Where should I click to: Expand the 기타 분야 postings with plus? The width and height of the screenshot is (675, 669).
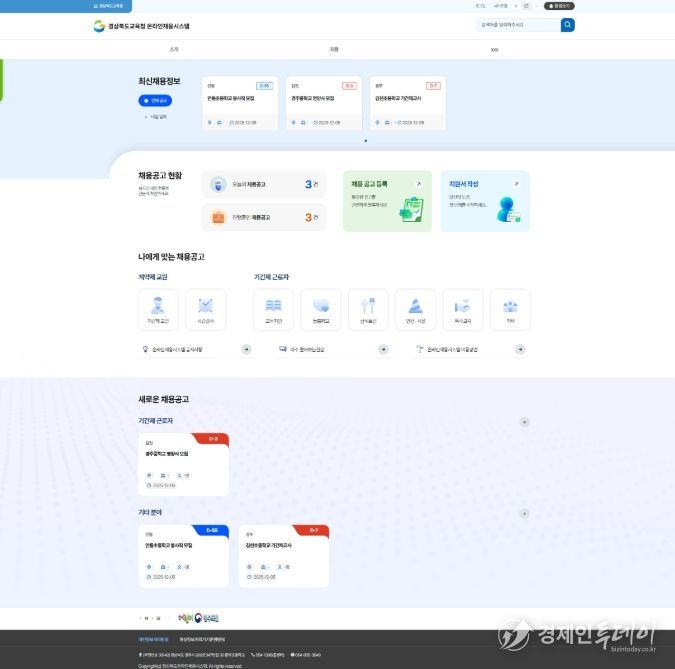(524, 513)
